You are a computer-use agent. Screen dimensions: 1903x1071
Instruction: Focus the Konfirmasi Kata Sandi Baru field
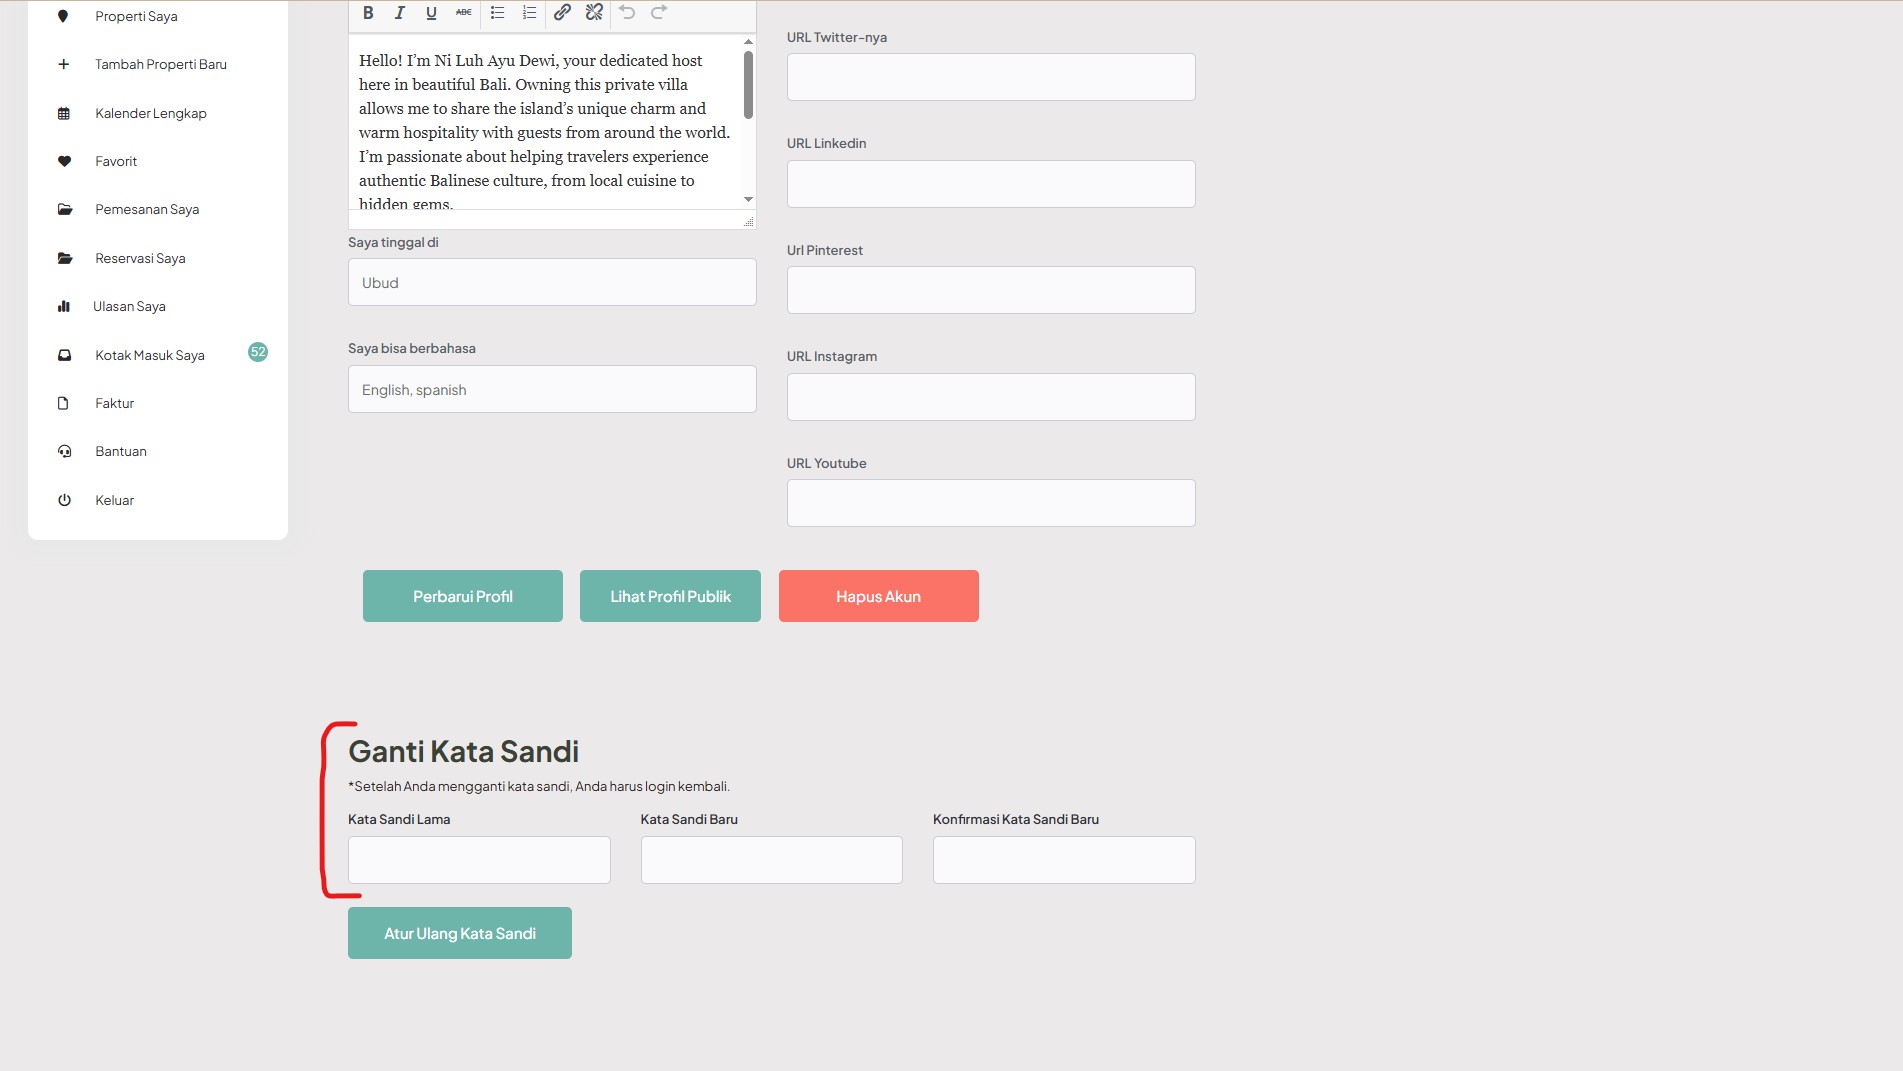click(x=1064, y=860)
